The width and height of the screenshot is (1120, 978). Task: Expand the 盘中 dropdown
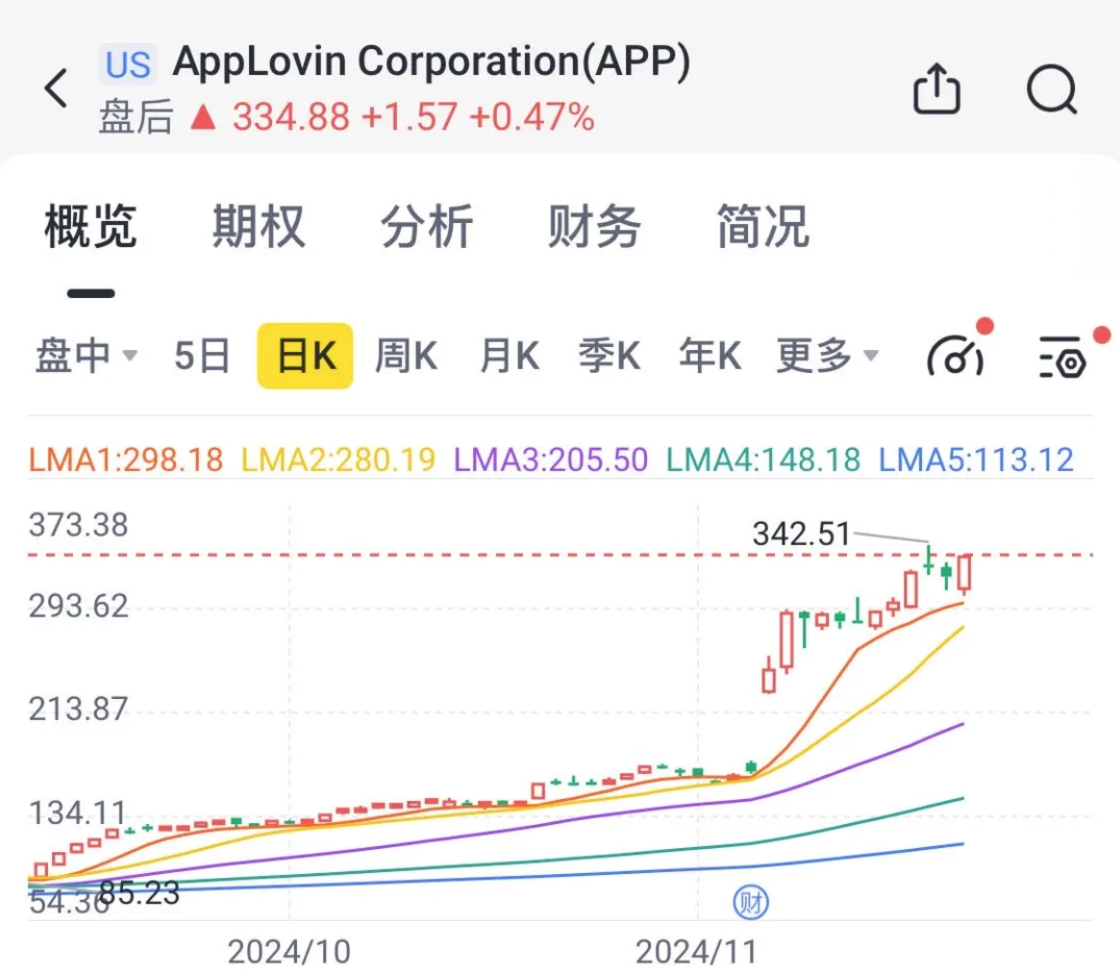pos(86,356)
